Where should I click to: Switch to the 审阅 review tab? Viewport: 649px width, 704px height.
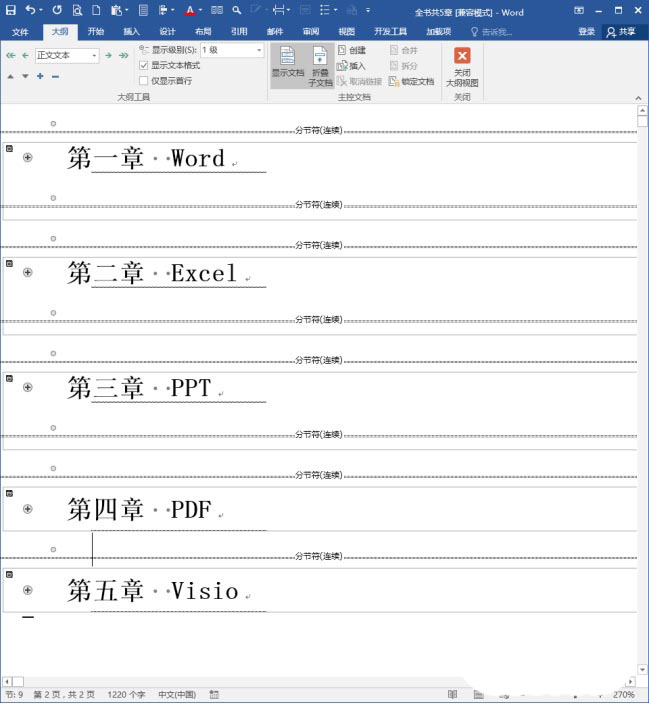(311, 31)
